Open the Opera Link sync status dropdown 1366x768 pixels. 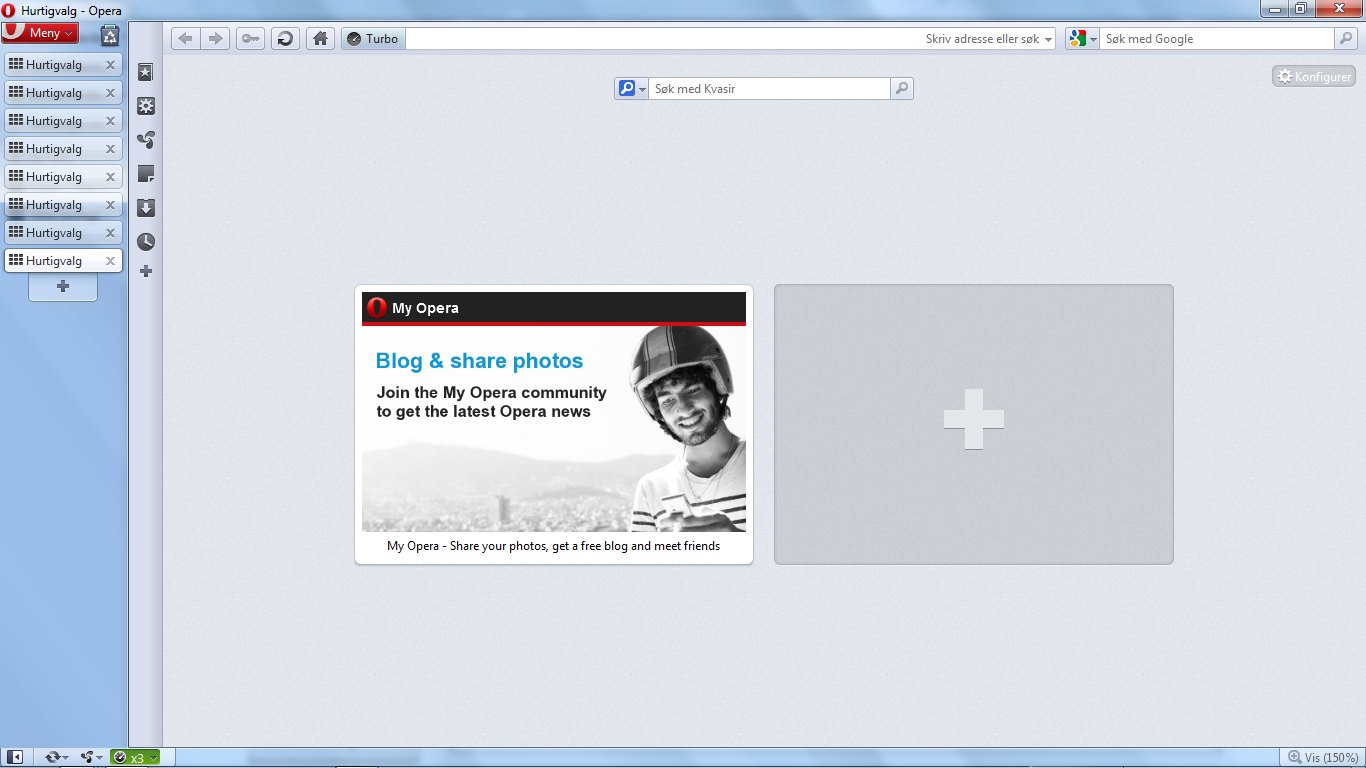click(56, 757)
